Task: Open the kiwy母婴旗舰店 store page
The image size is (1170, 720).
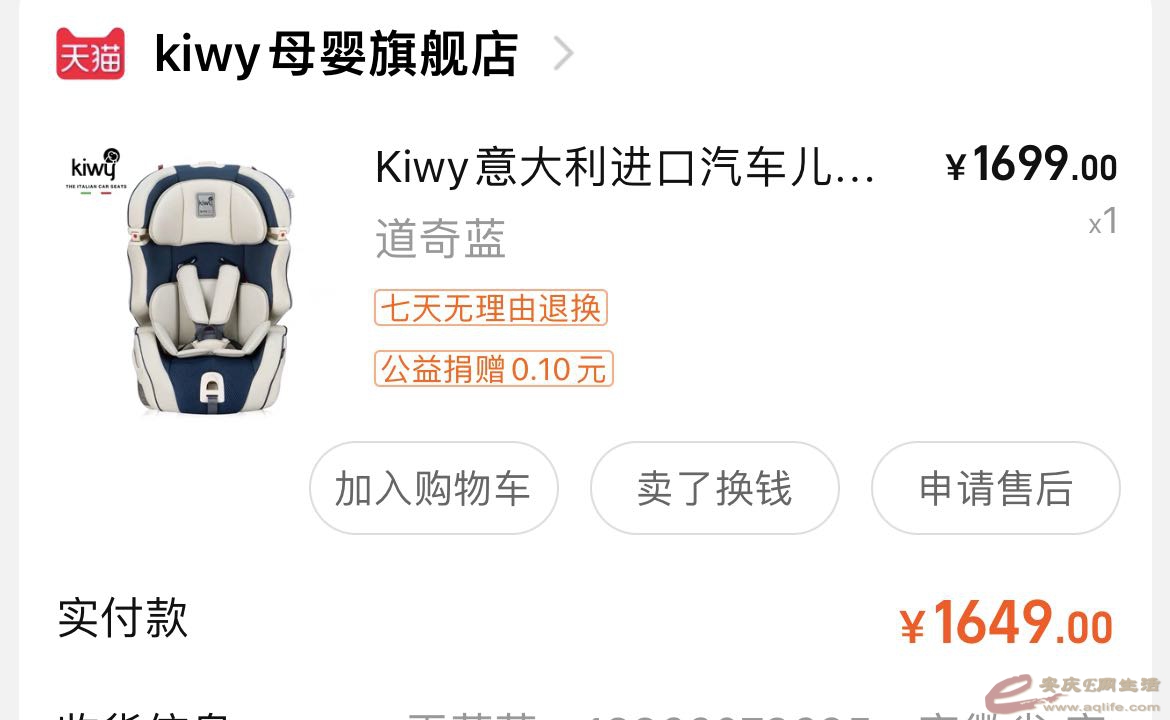Action: 336,54
